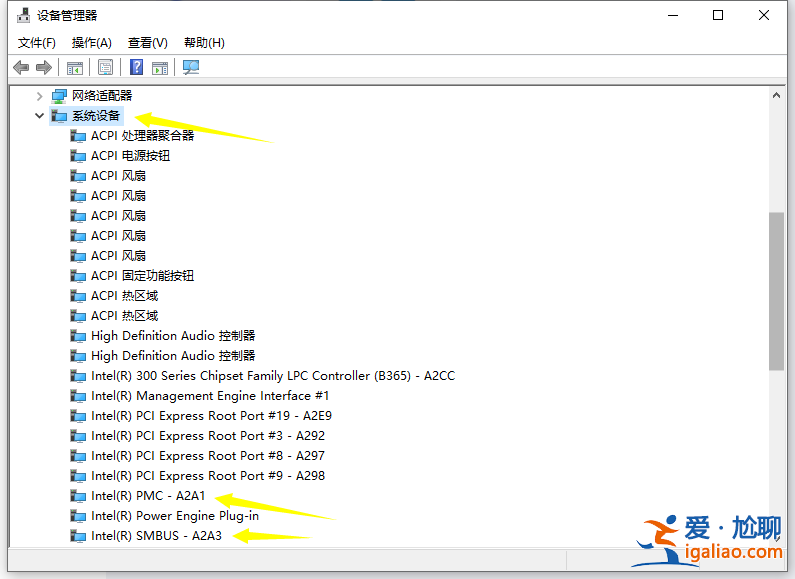
Task: Click icon beside Intel(R) 300 Series Chipset LPC Controller
Action: [x=78, y=376]
